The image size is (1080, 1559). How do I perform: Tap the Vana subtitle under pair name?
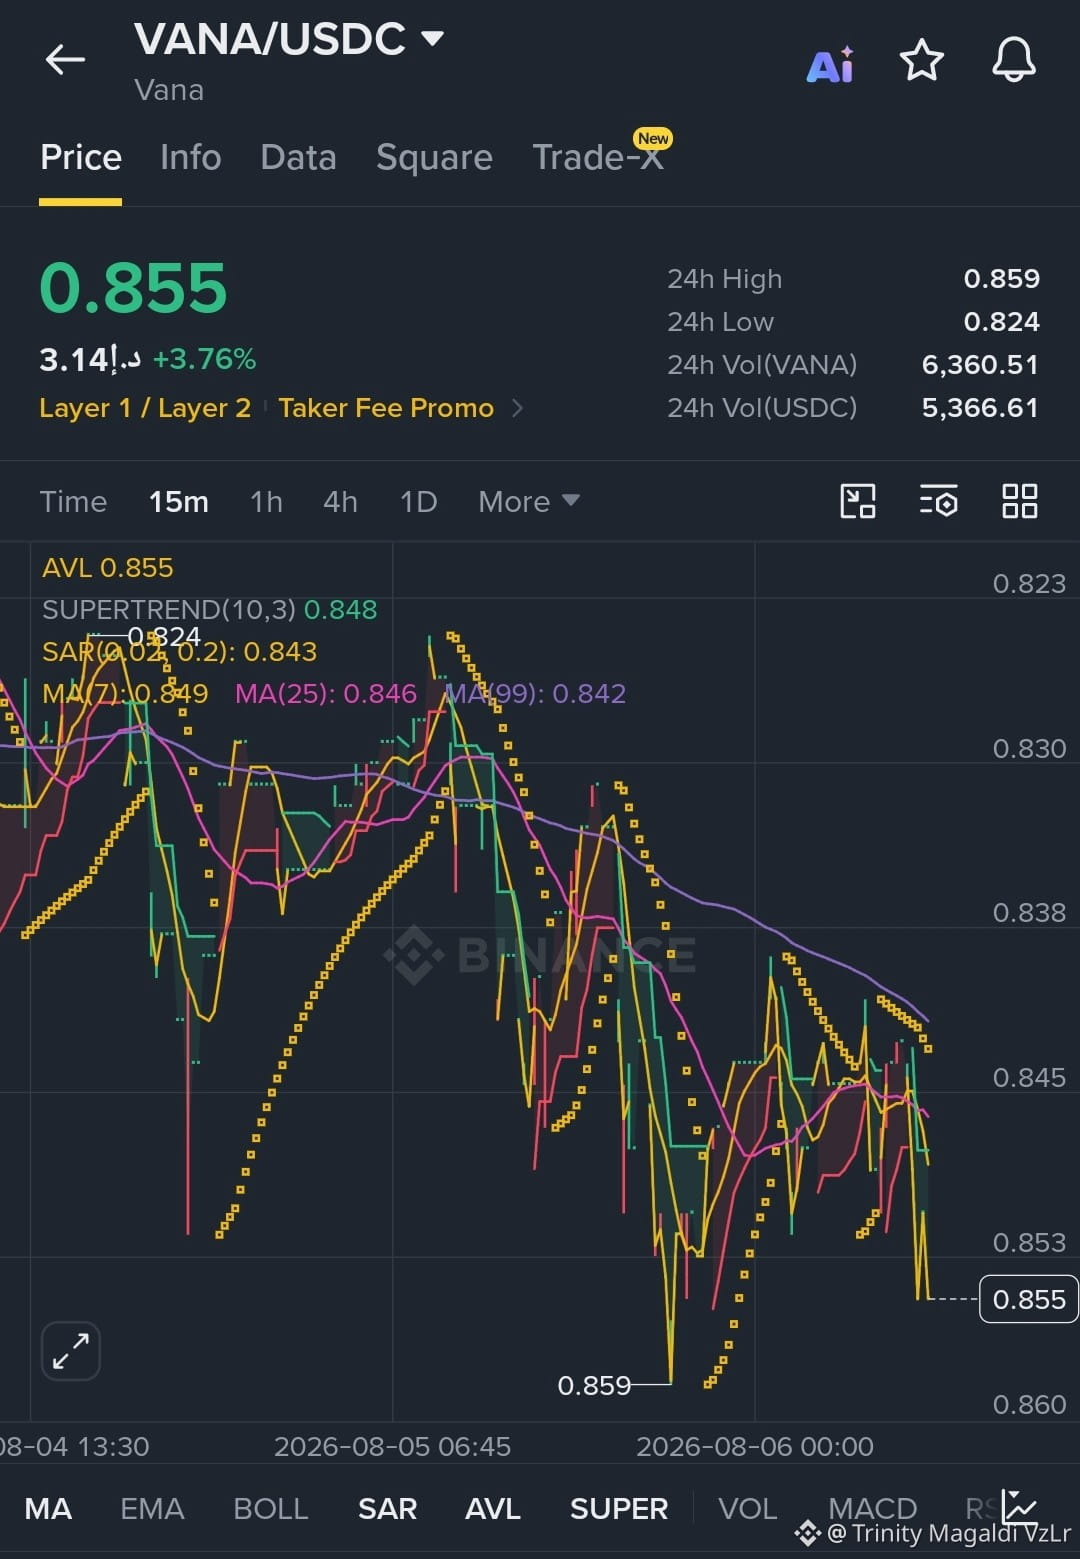coord(169,90)
